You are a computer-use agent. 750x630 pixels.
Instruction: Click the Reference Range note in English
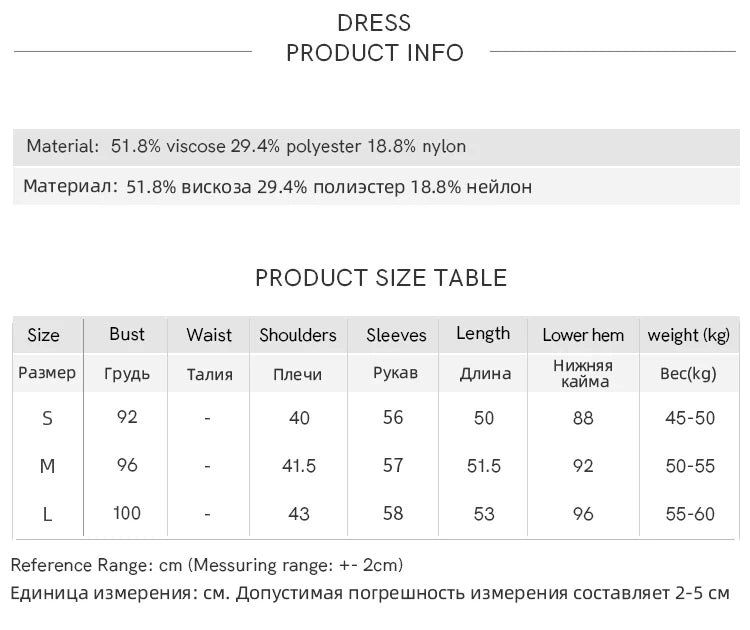pyautogui.click(x=207, y=565)
